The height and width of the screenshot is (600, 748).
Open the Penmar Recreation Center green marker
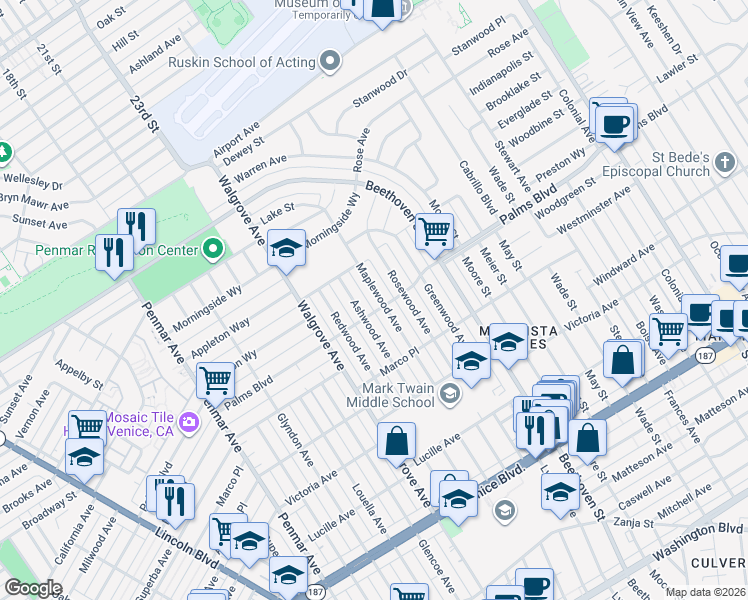213,249
